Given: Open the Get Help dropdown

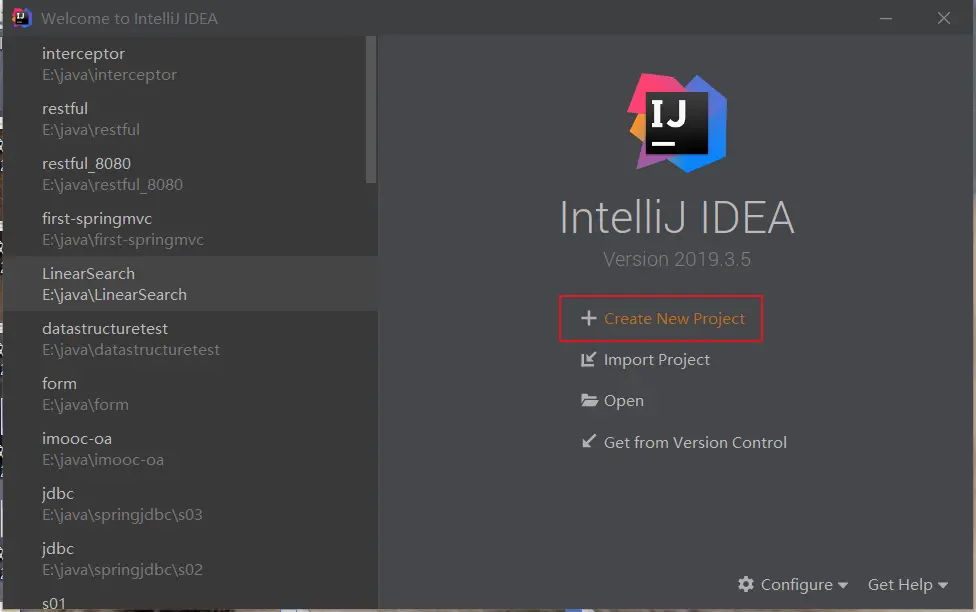Looking at the screenshot, I should (x=907, y=585).
